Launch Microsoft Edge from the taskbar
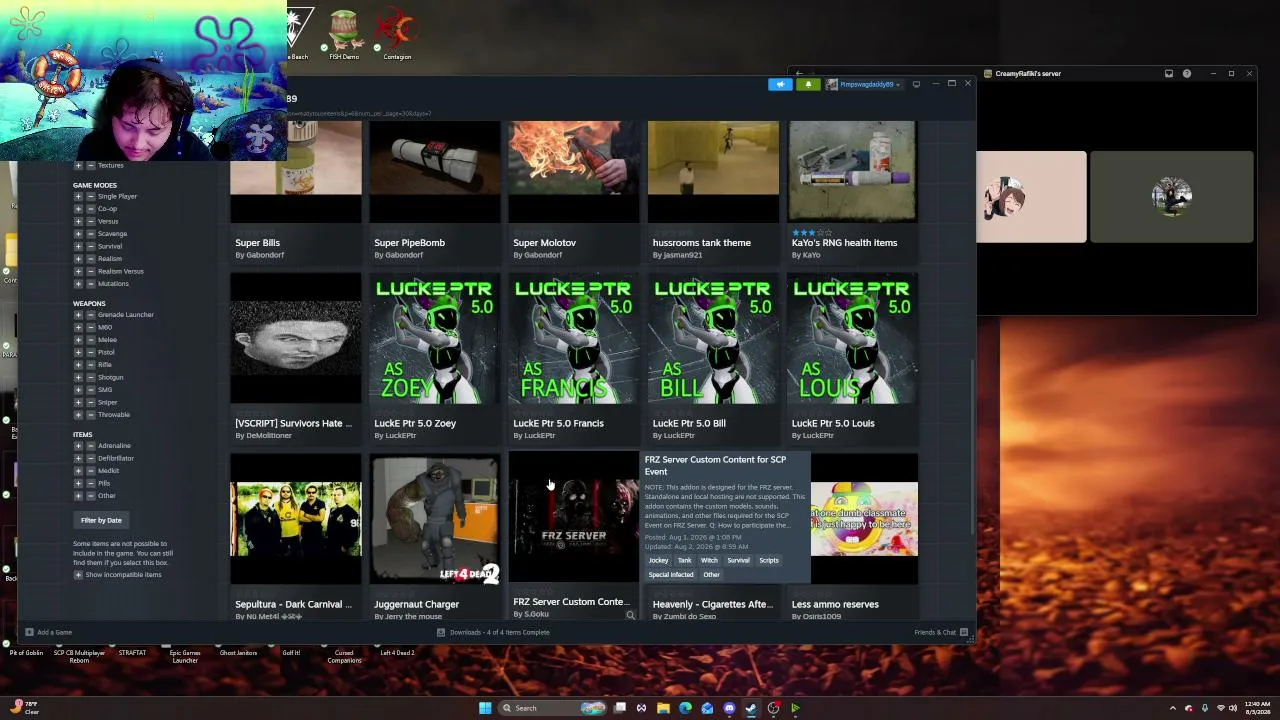 point(685,708)
